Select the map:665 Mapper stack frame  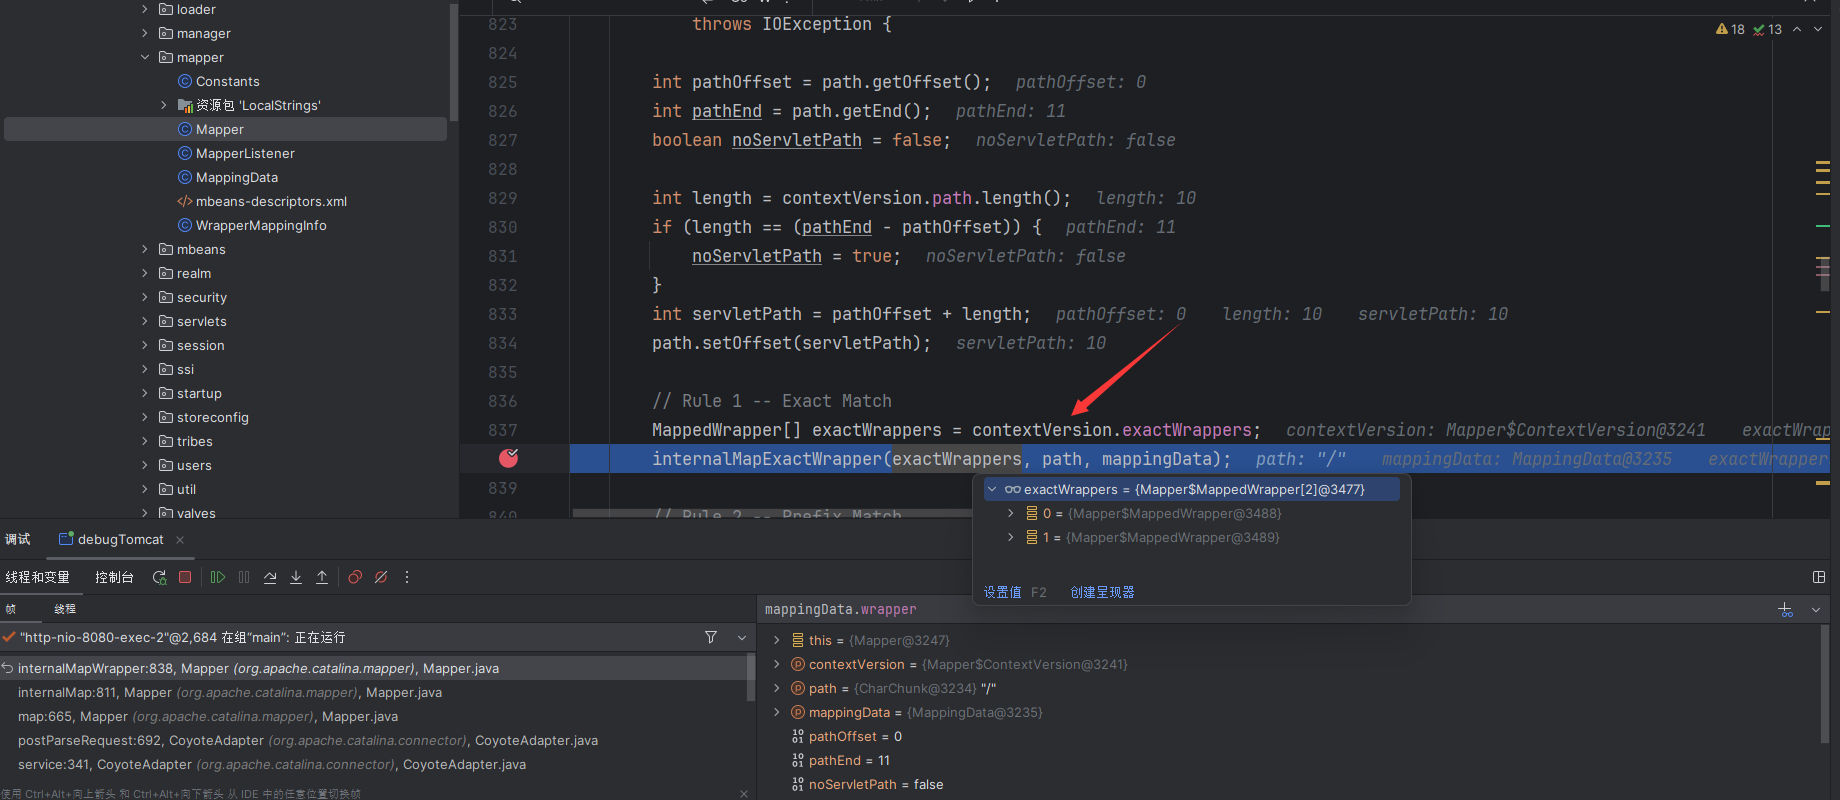click(x=374, y=716)
